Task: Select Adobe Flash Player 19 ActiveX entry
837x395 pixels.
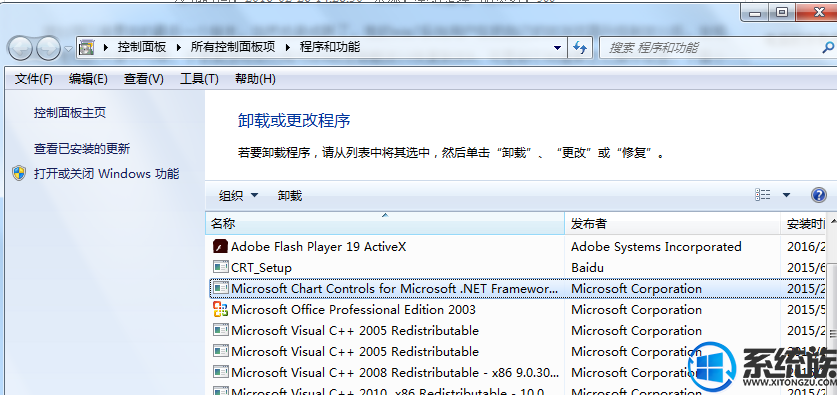Action: (x=319, y=247)
